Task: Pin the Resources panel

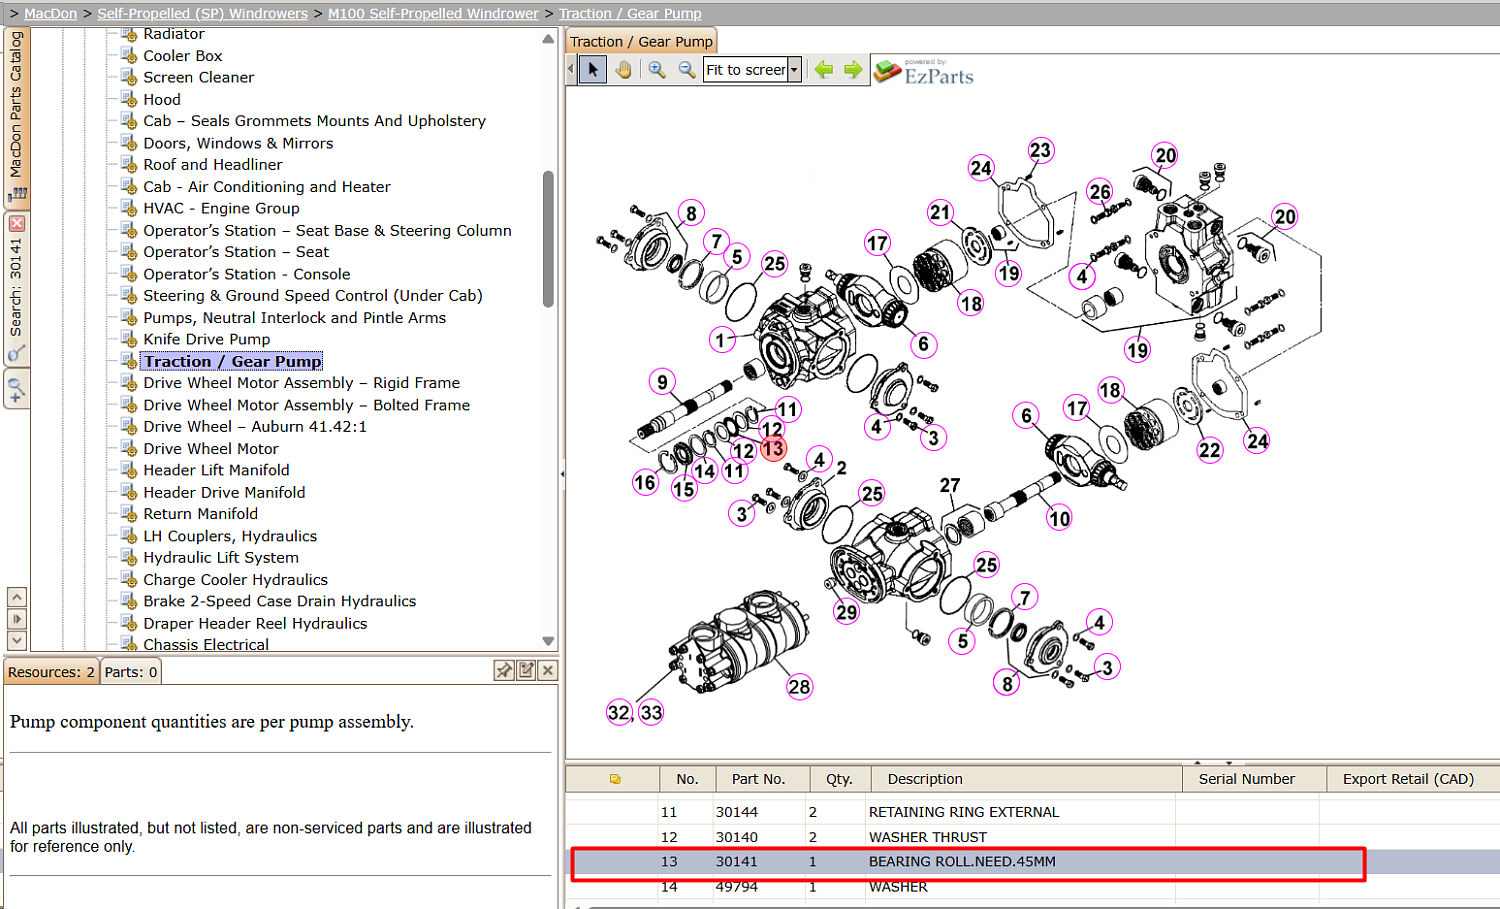Action: [504, 671]
